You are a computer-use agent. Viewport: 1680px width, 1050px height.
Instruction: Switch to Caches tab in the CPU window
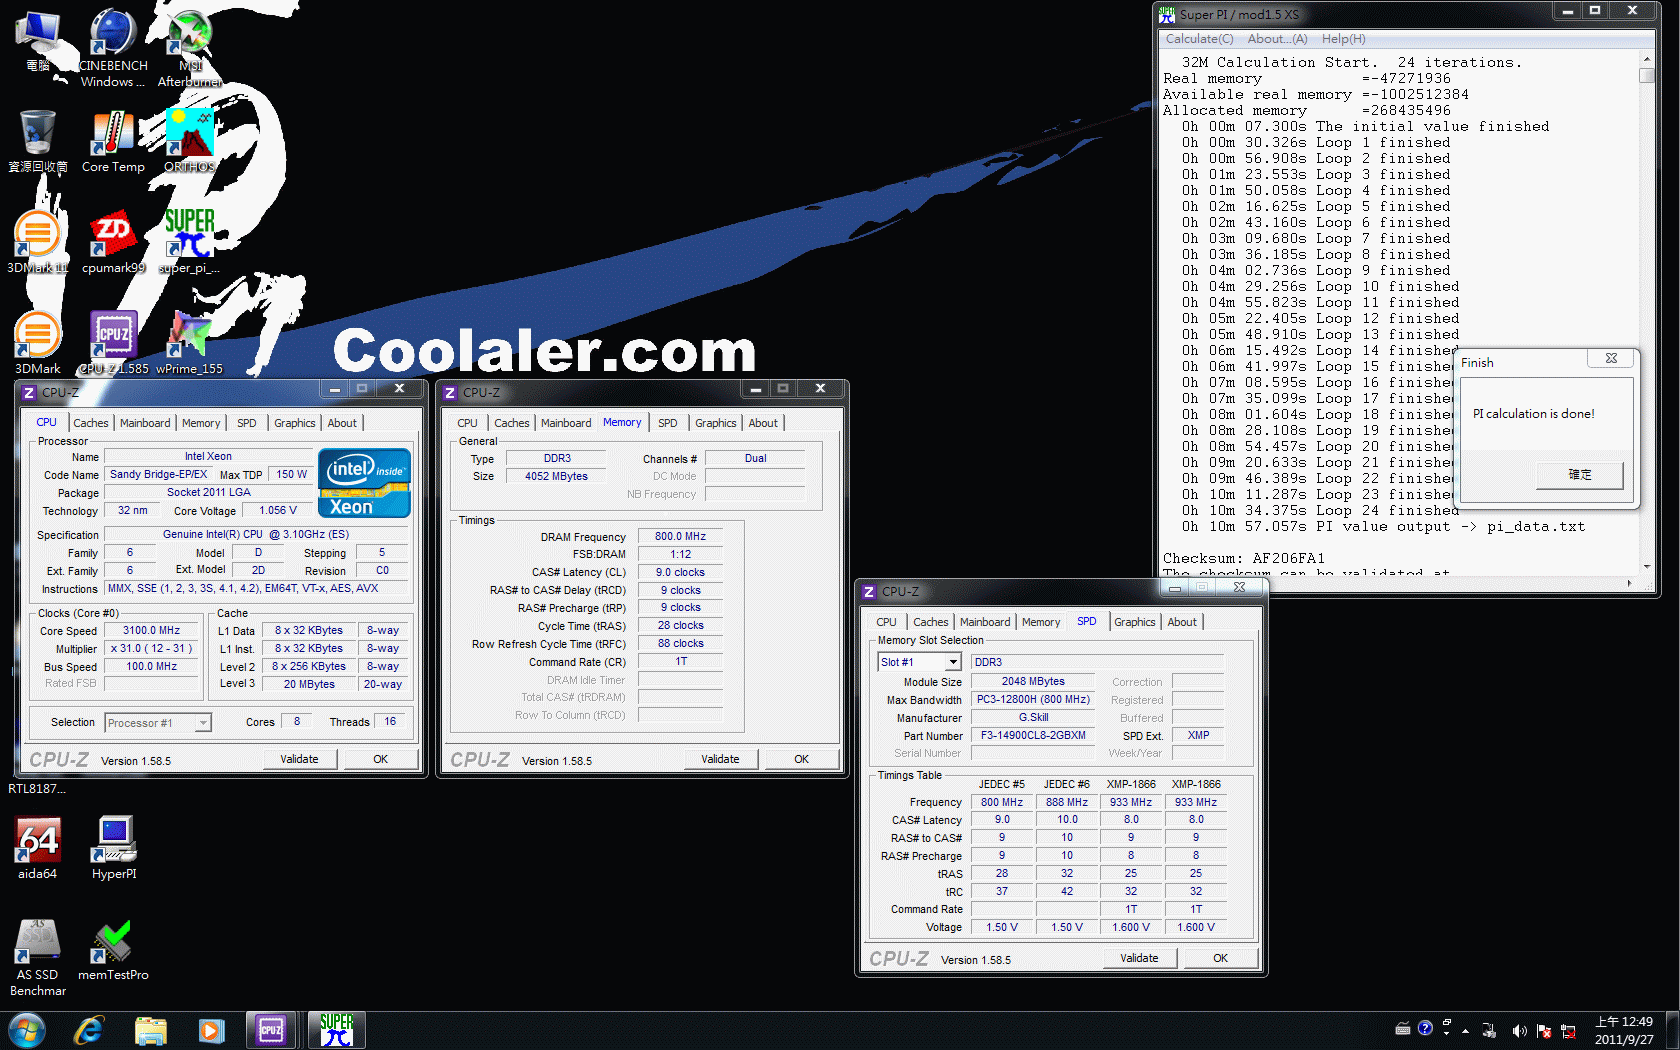pos(90,423)
